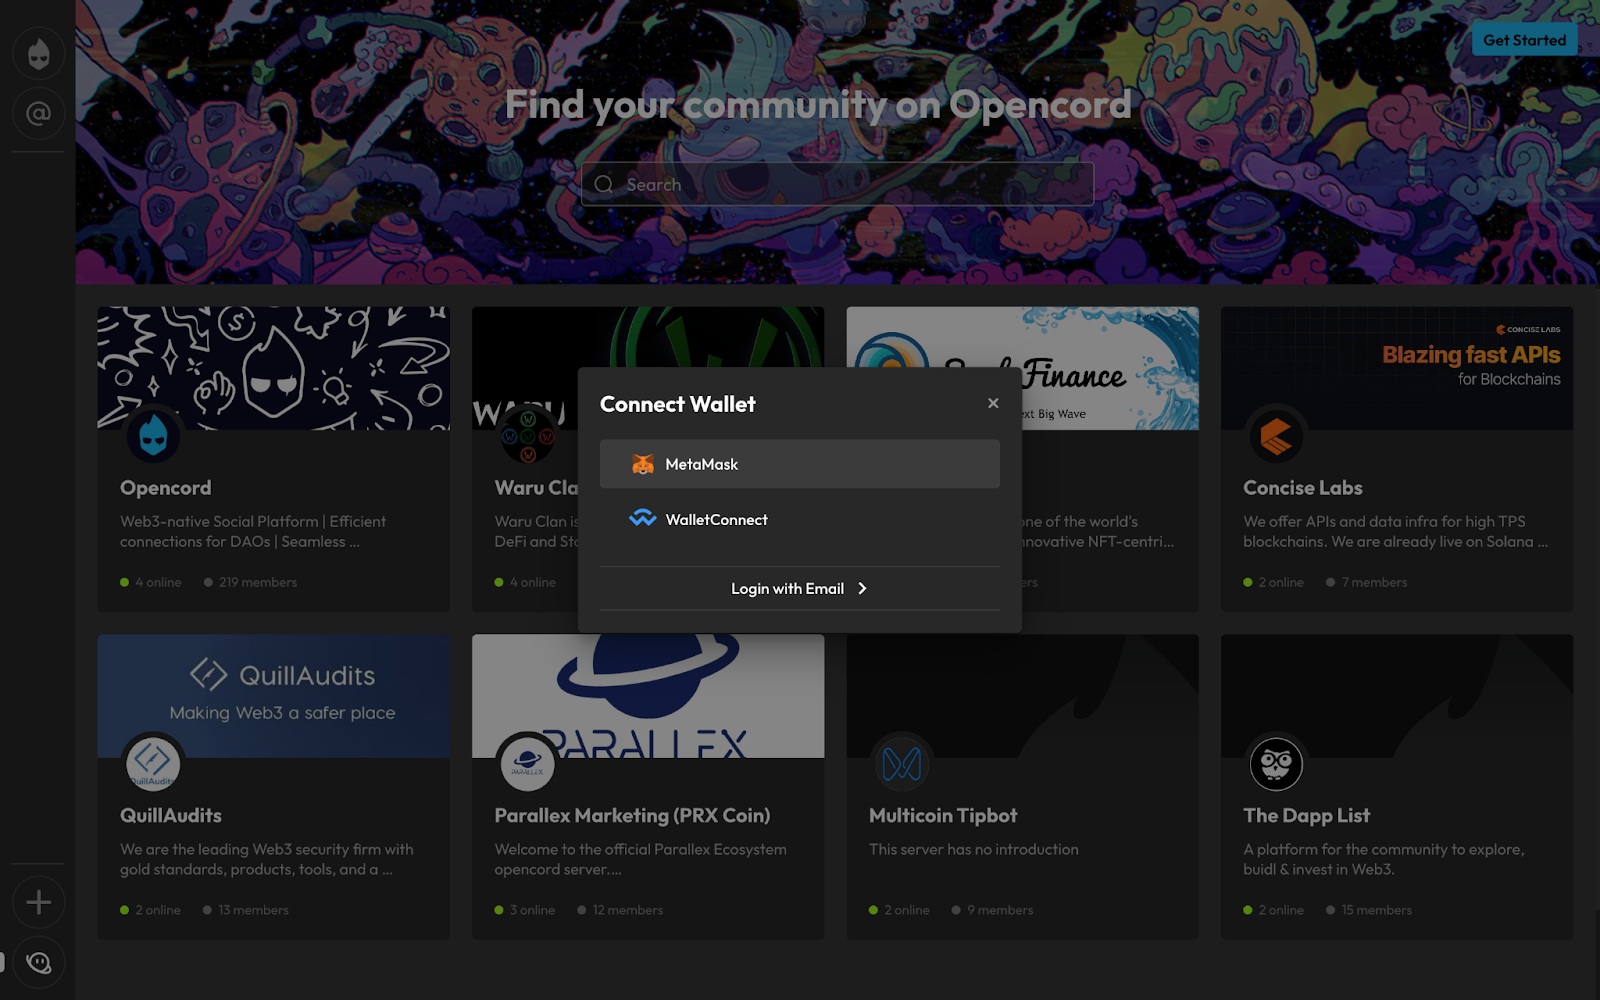Select MetaMask wallet option
The height and width of the screenshot is (1000, 1600).
pos(800,464)
